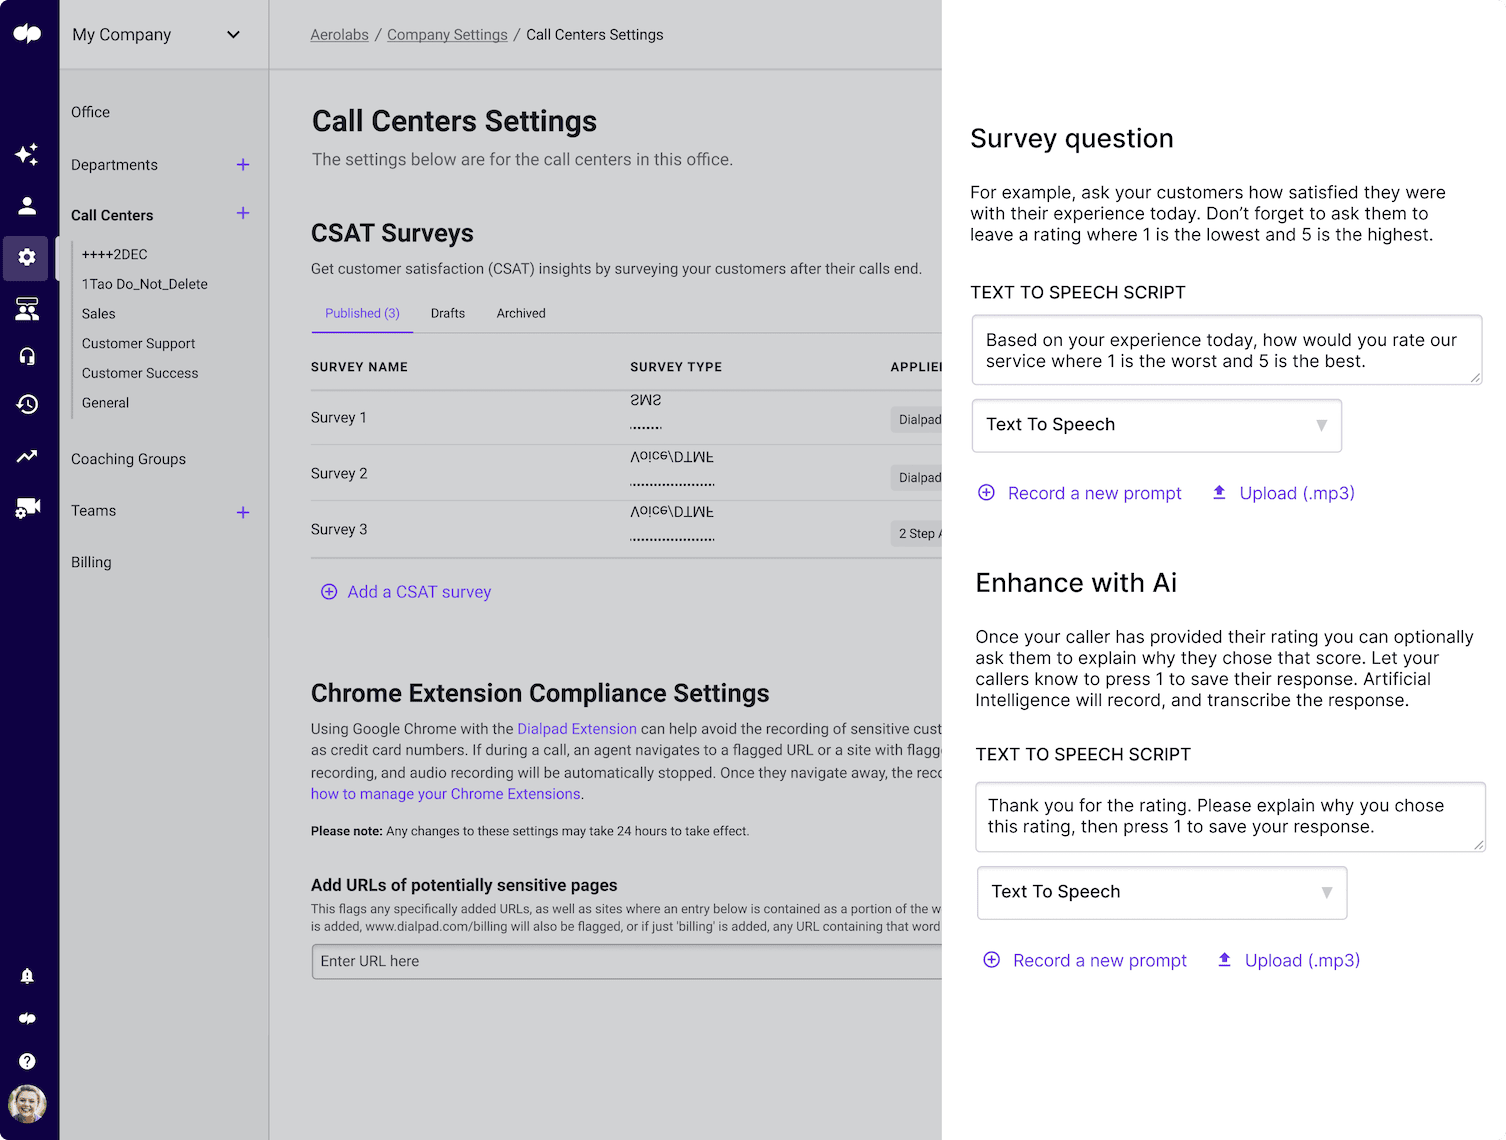Open the call history clock icon
The image size is (1506, 1140).
coord(27,404)
